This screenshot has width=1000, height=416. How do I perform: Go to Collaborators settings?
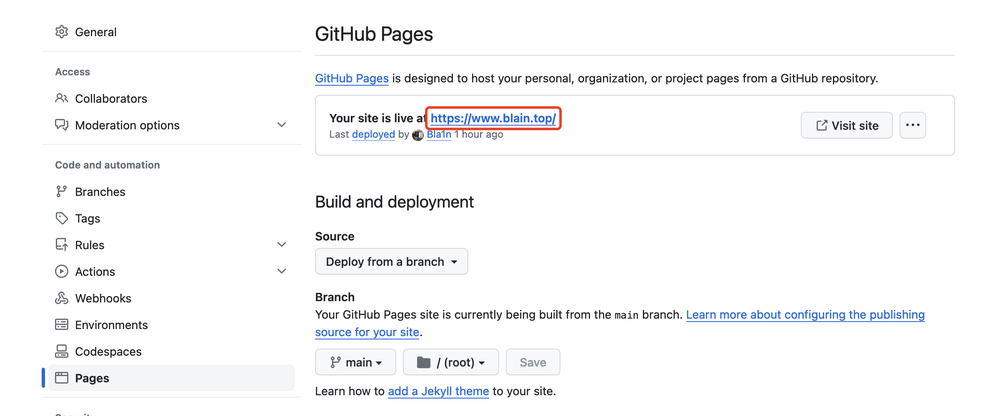pyautogui.click(x=172, y=98)
